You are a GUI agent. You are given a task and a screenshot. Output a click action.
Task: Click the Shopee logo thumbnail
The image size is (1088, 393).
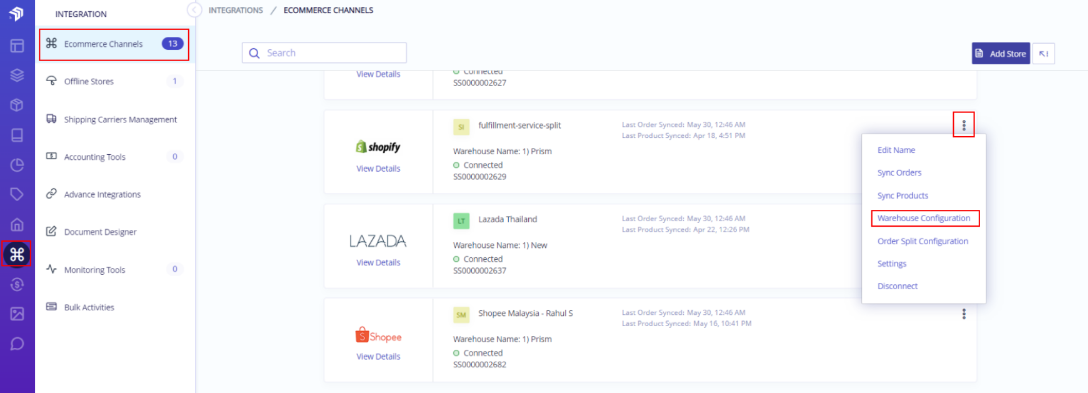378,335
